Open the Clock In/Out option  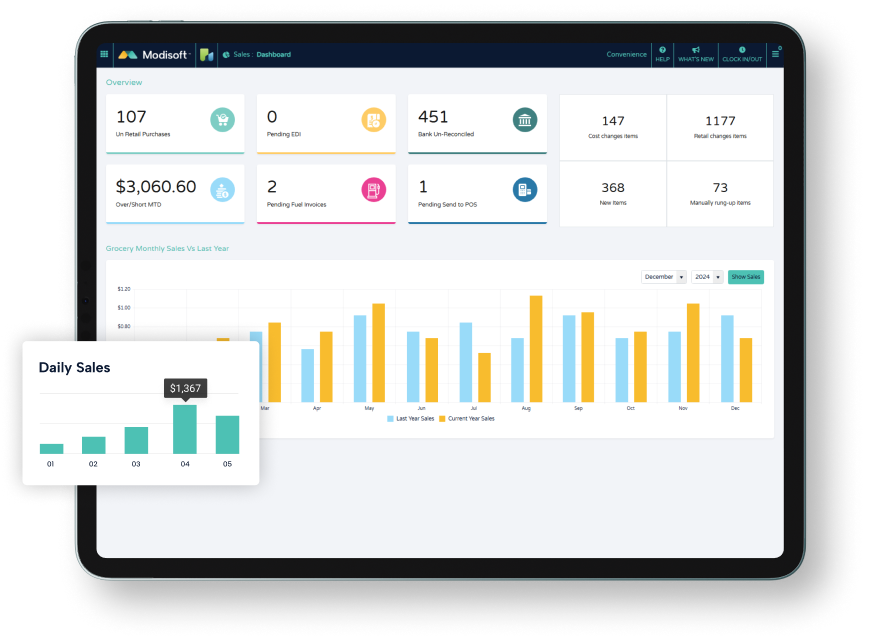742,55
